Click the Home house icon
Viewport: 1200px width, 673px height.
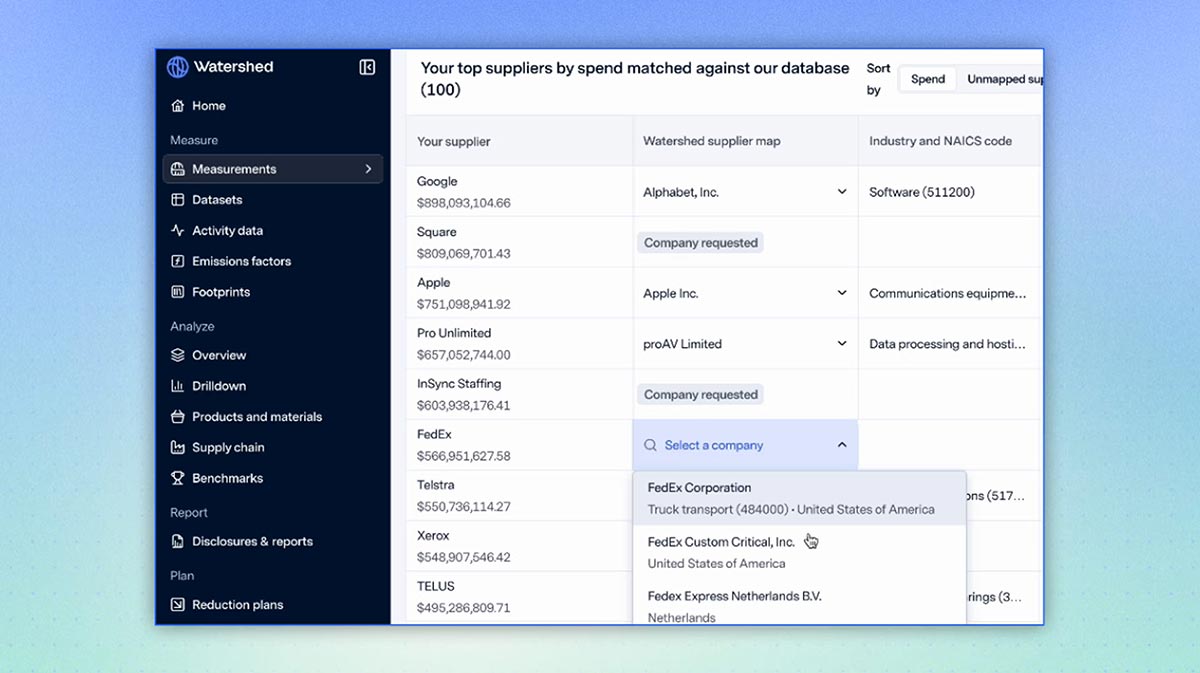point(178,105)
